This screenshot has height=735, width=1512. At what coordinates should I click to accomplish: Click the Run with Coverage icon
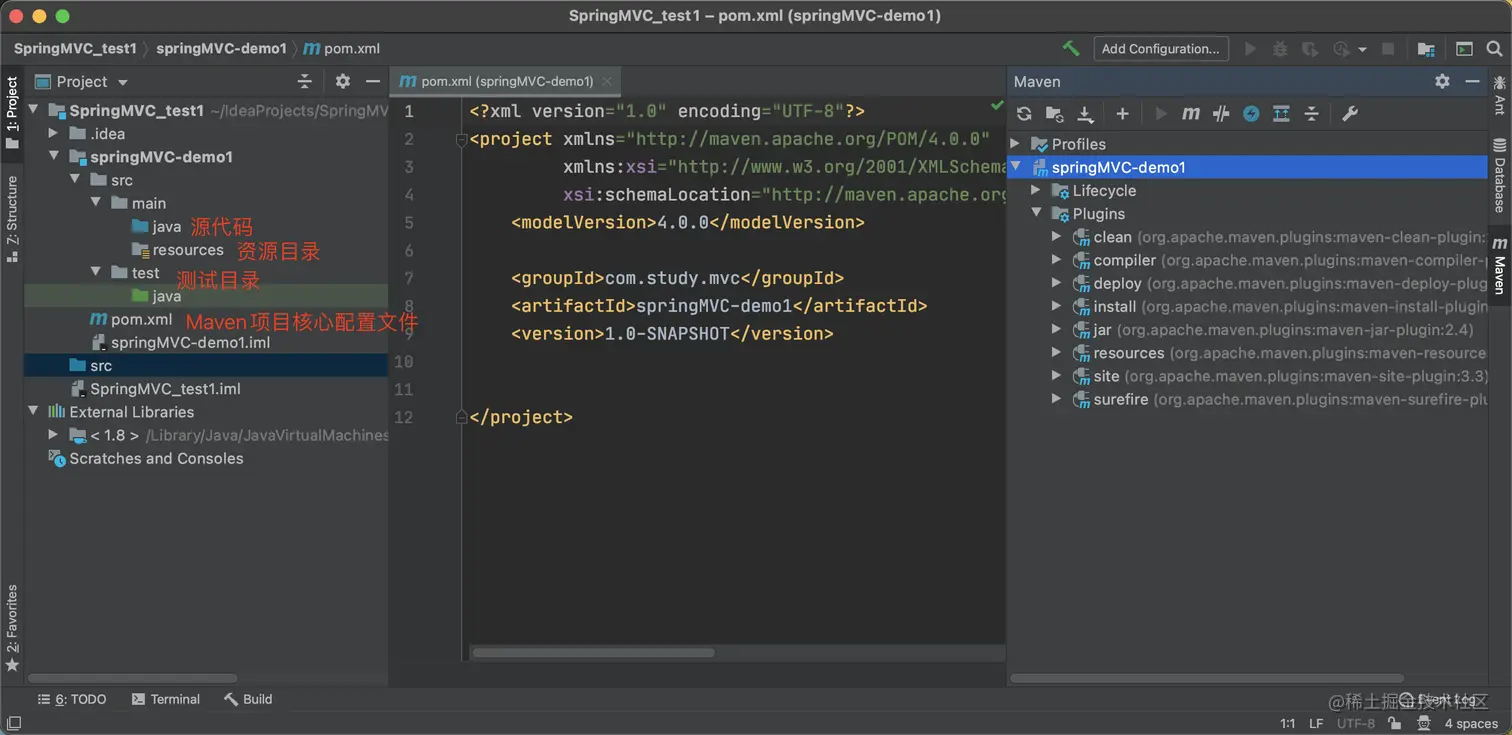pyautogui.click(x=1309, y=48)
